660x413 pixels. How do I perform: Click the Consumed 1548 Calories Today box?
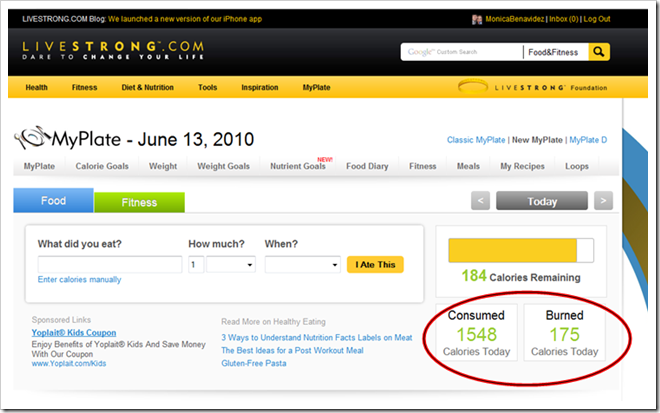[x=476, y=333]
